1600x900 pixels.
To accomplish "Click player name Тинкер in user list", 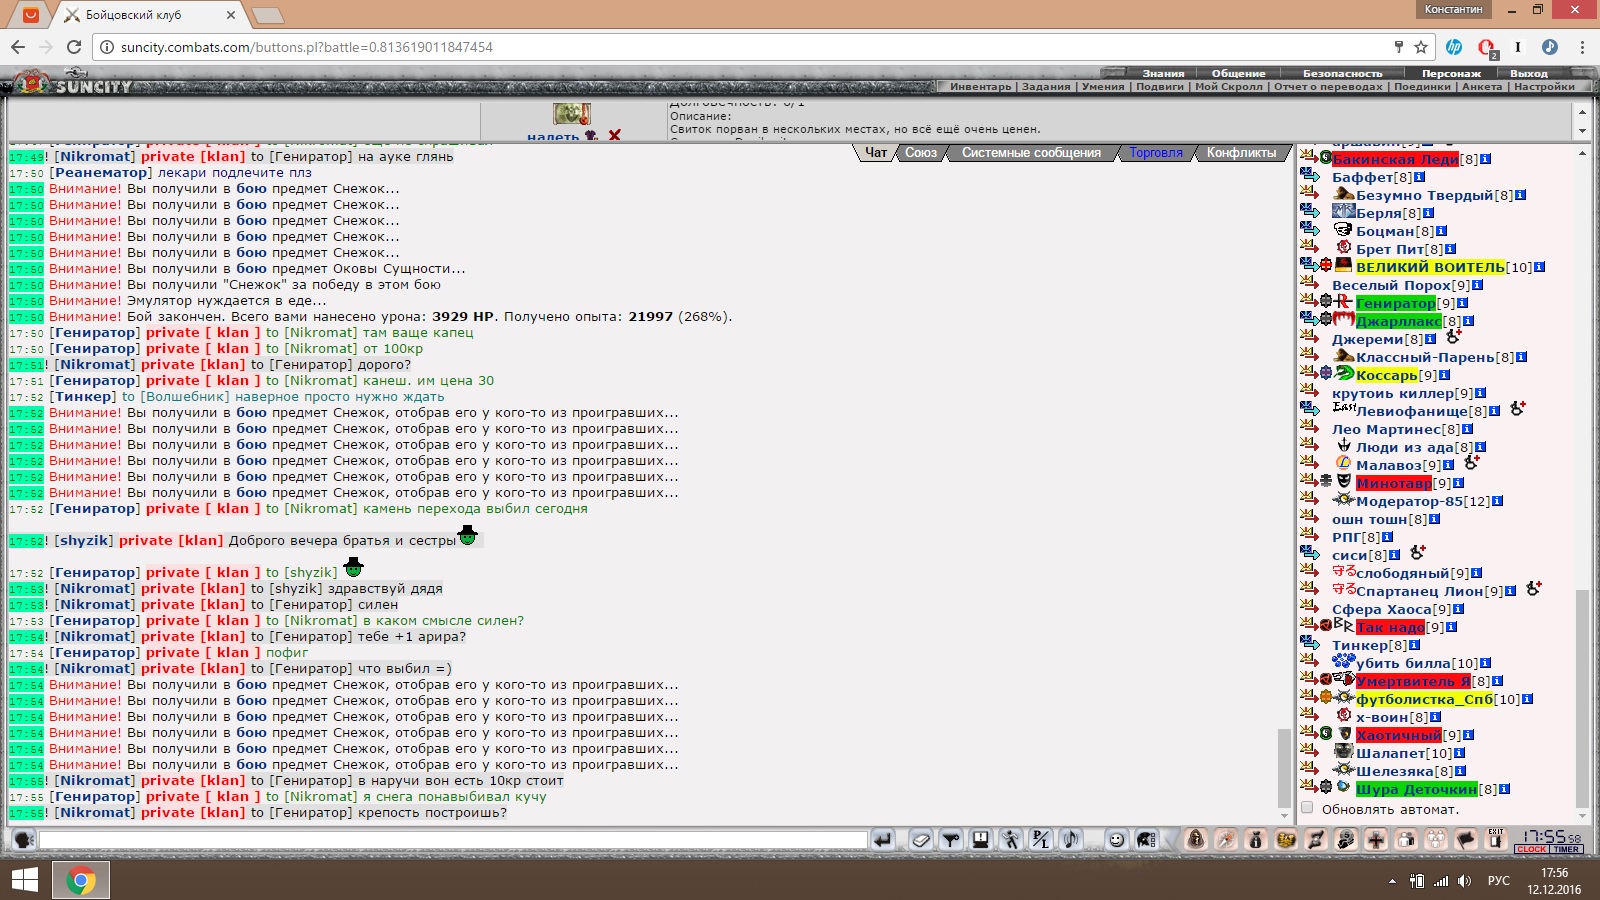I will [1360, 645].
